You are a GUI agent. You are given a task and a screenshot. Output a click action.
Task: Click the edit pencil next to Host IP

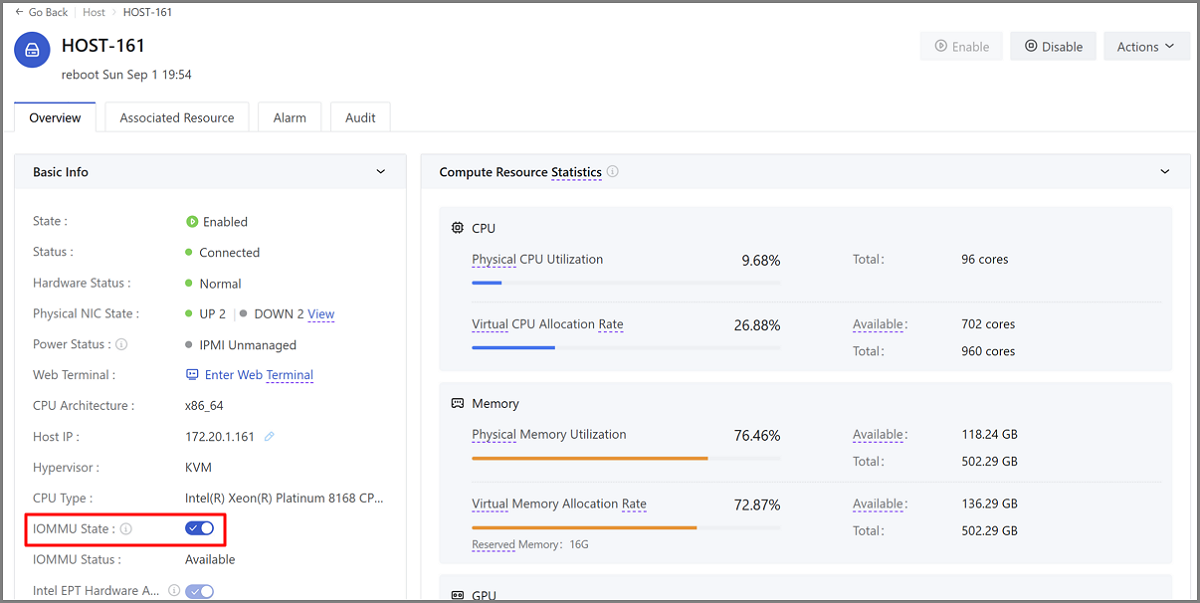coord(269,437)
